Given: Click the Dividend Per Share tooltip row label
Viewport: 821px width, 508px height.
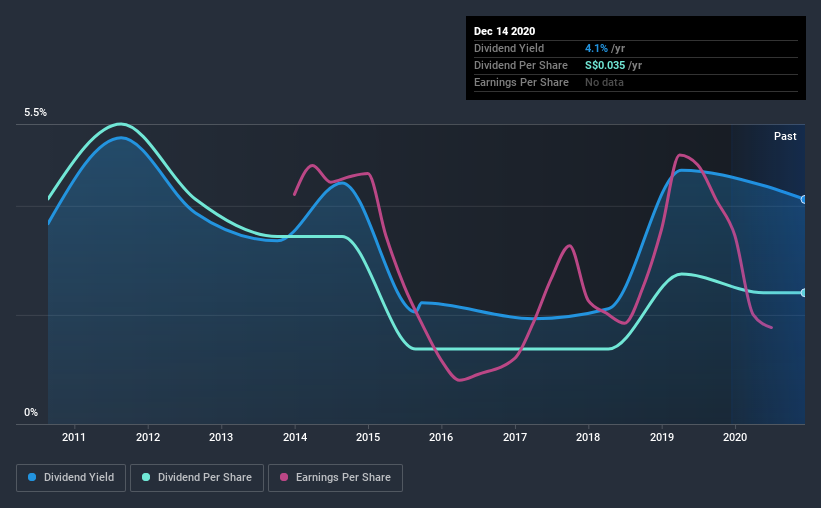Looking at the screenshot, I should point(520,65).
